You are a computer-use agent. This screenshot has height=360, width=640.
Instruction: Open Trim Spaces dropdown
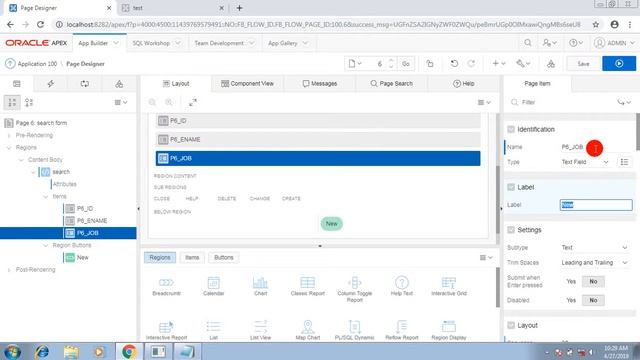click(594, 262)
